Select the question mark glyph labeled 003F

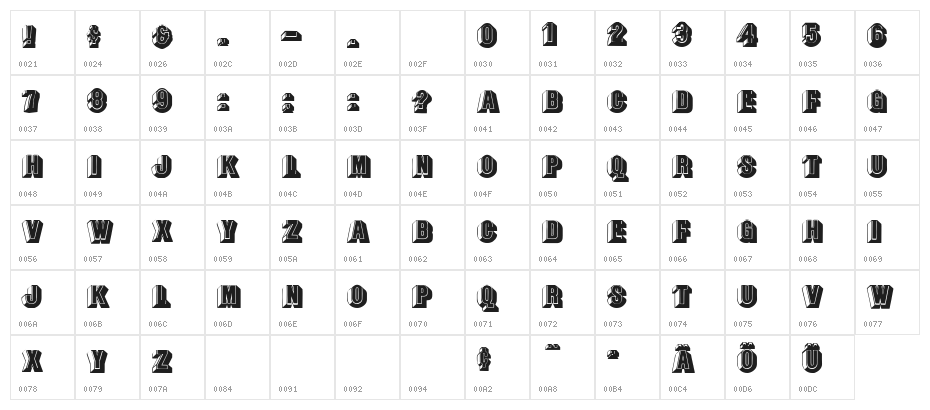(422, 102)
